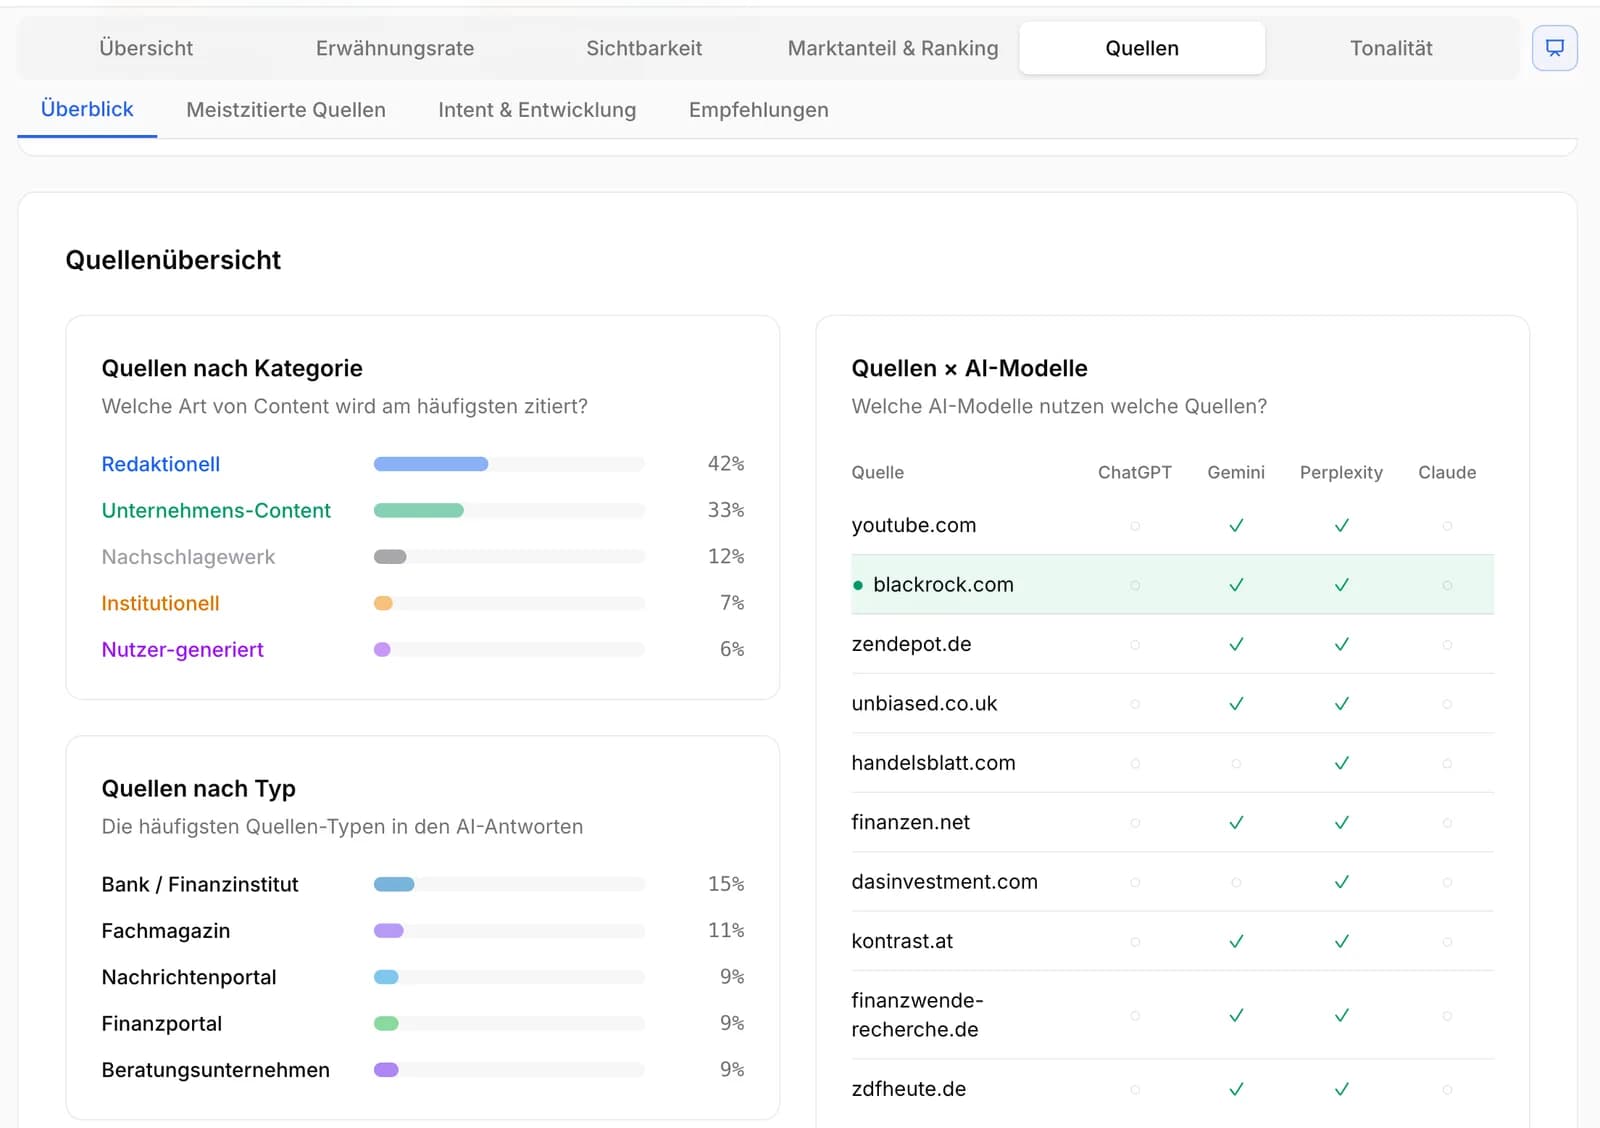Select the blackrock.com source row

(1172, 585)
